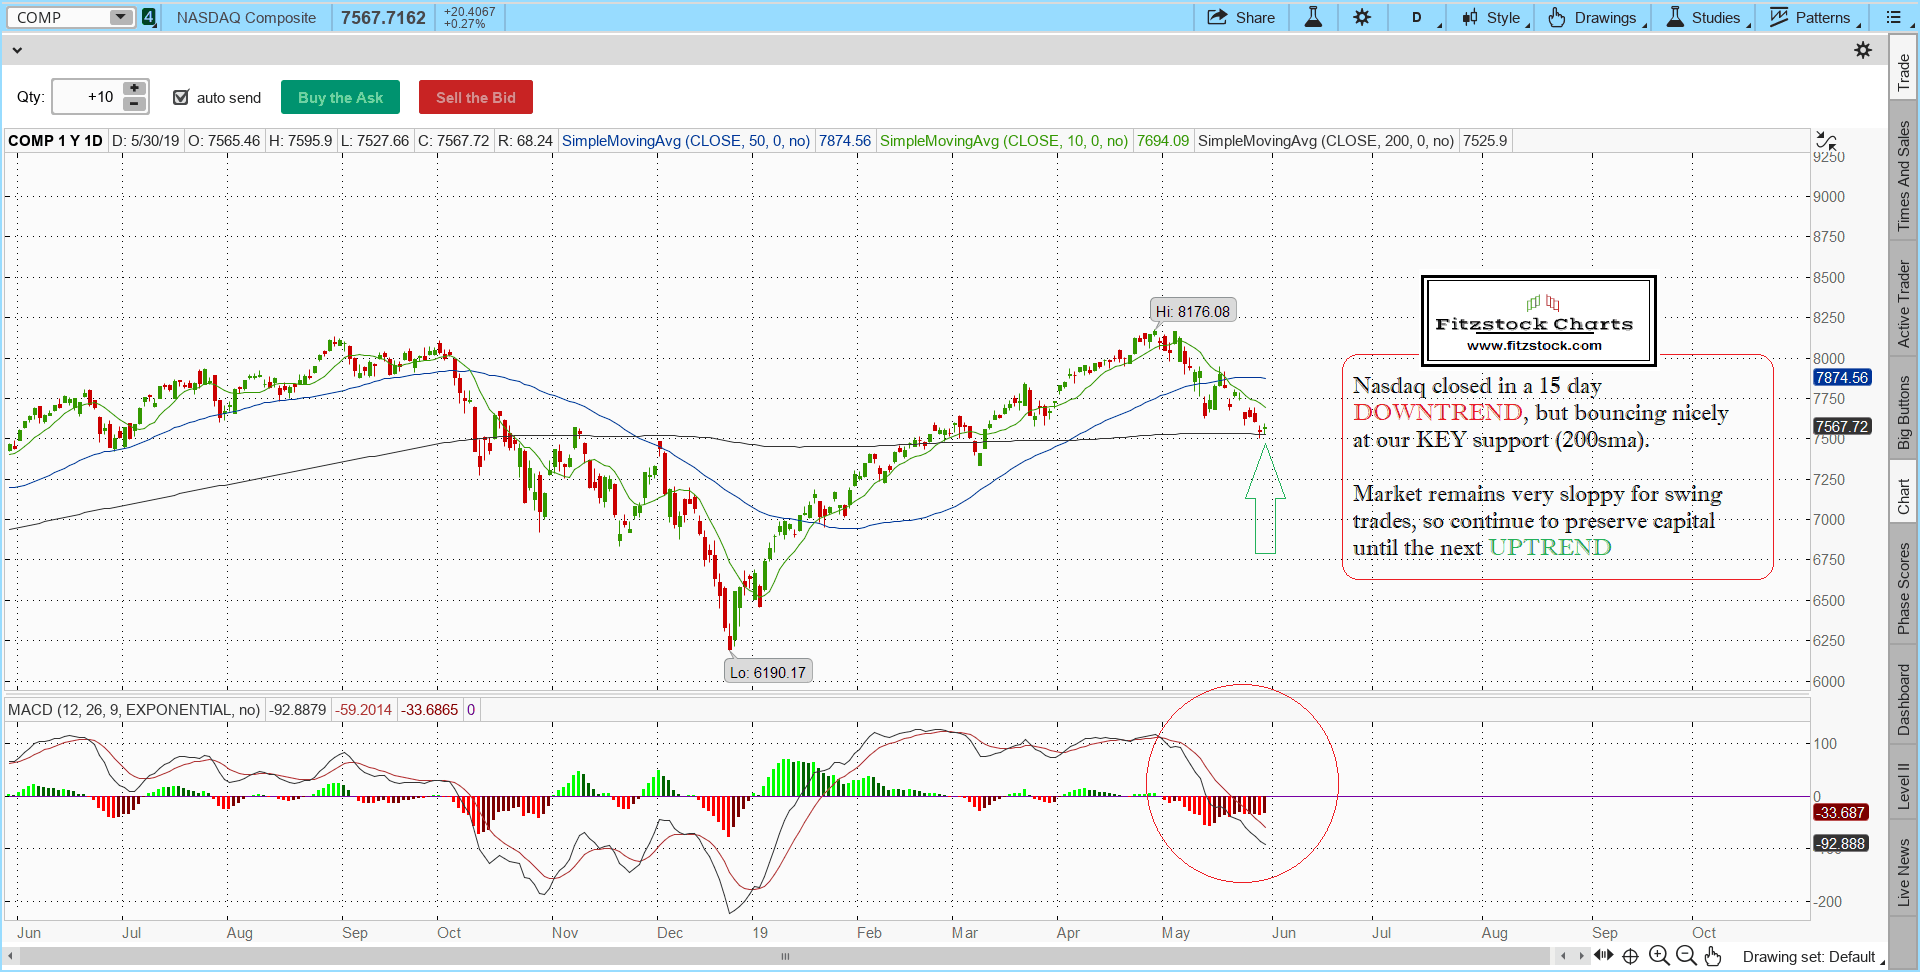Click the zoom out magnifier icon
The image size is (1920, 972).
[x=1686, y=956]
